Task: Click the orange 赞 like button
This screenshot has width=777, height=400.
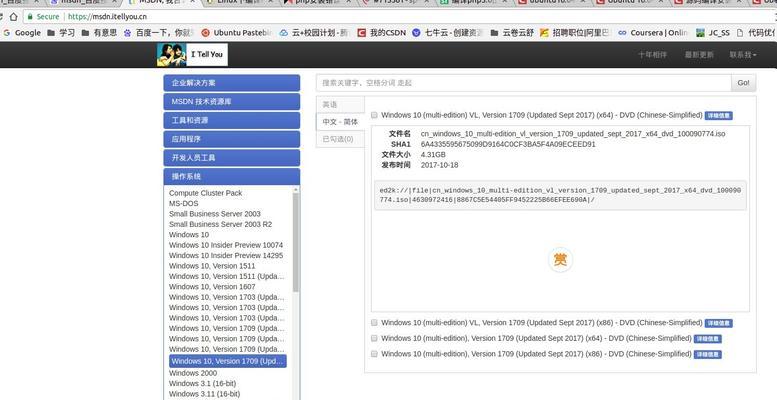Action: click(x=560, y=260)
